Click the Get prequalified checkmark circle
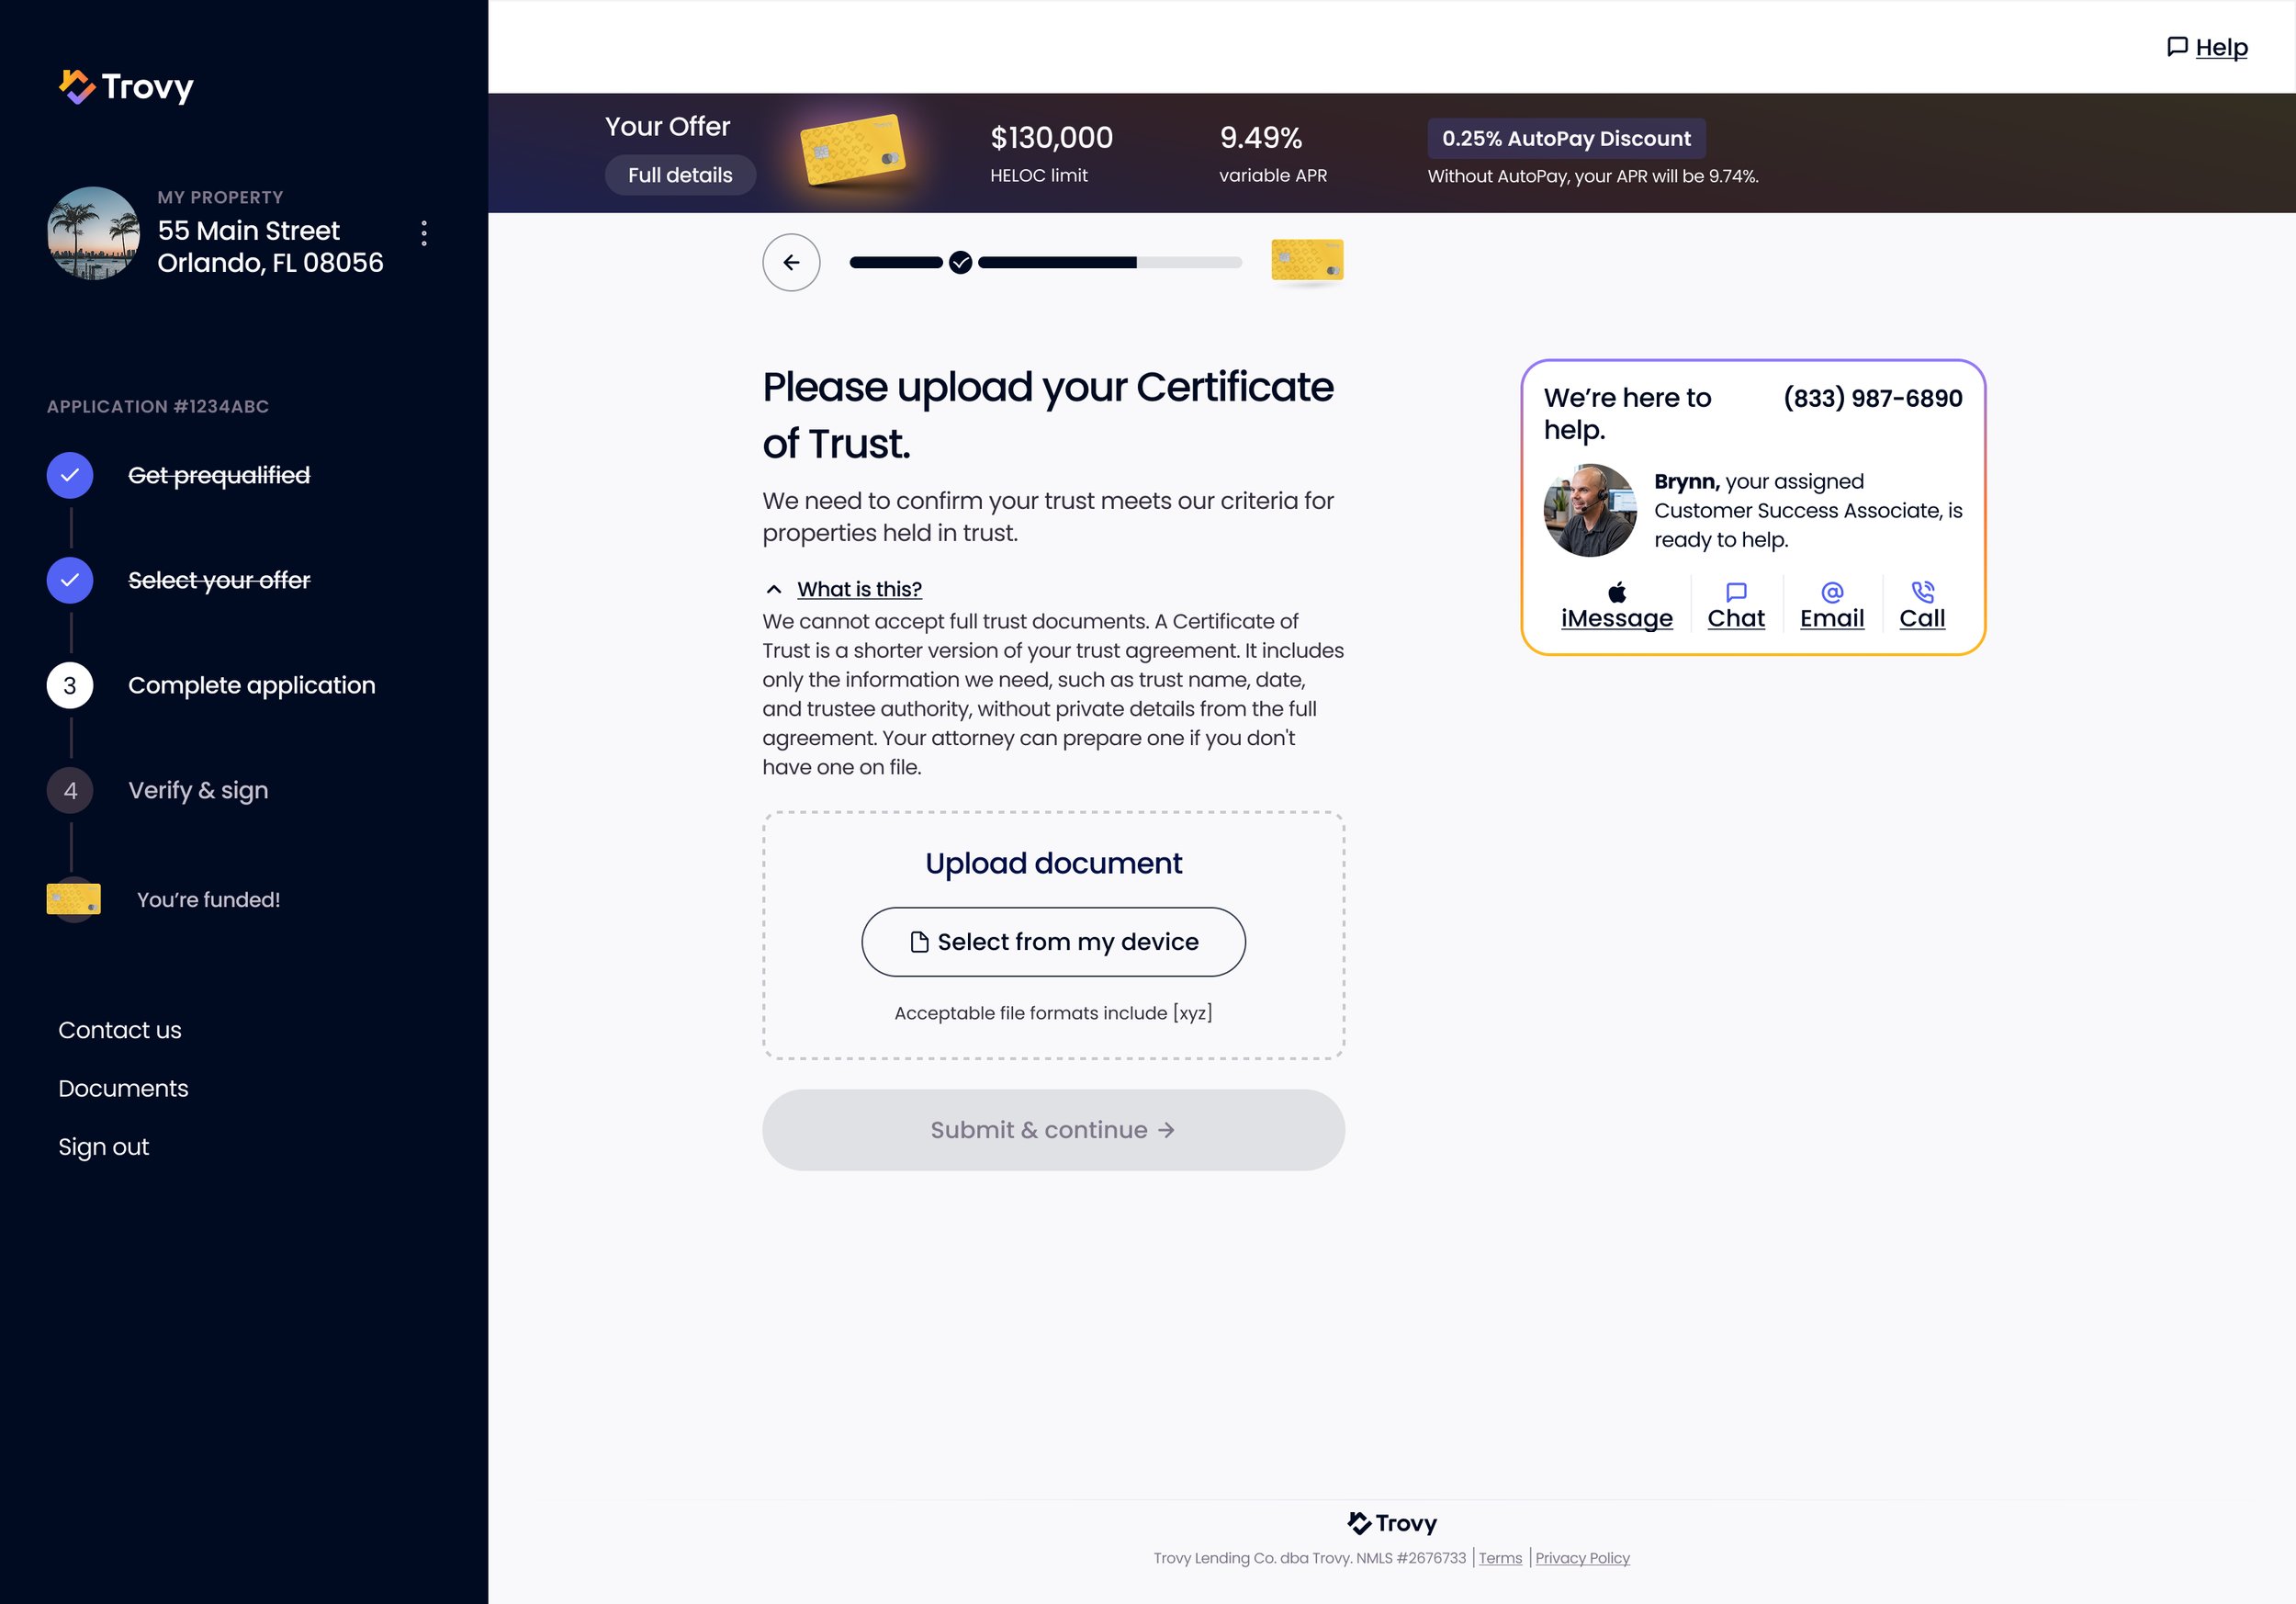Image resolution: width=2296 pixels, height=1604 pixels. [x=70, y=475]
